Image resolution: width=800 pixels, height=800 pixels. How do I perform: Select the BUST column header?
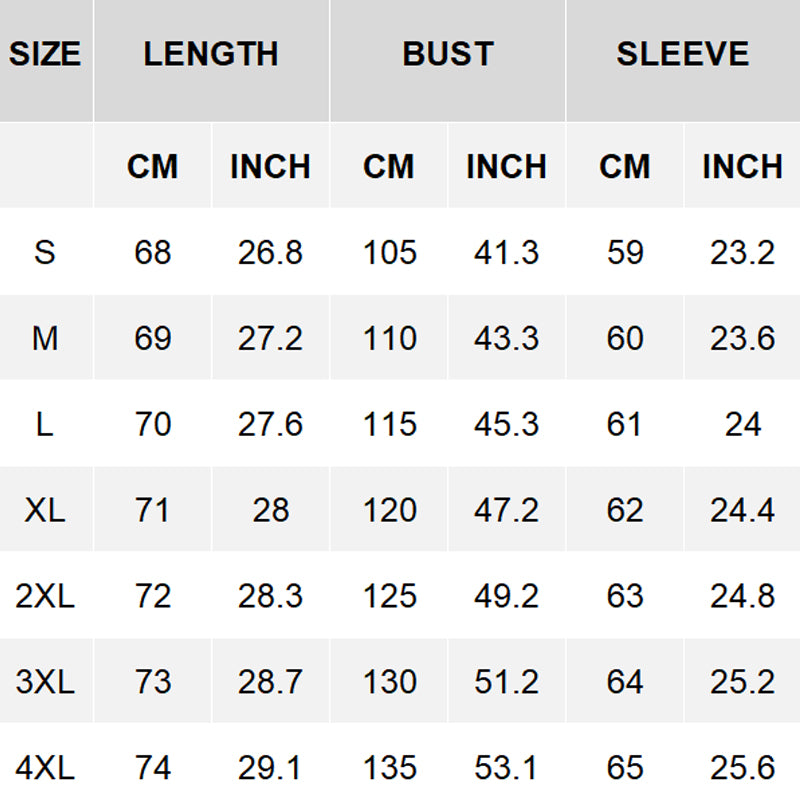[x=448, y=54]
